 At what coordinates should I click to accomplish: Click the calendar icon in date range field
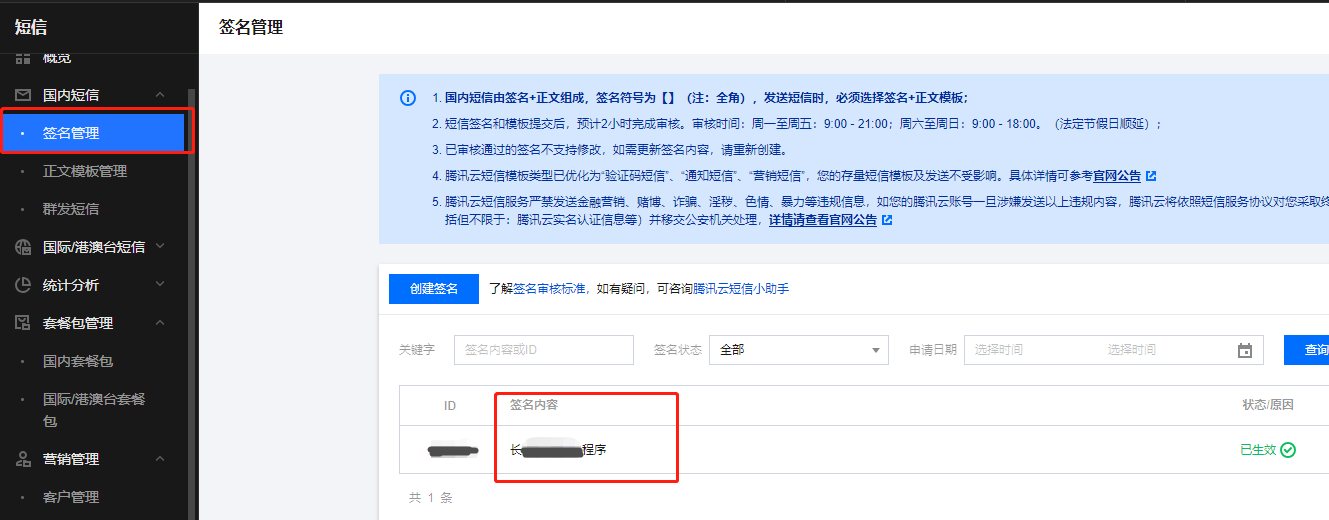tap(1245, 350)
